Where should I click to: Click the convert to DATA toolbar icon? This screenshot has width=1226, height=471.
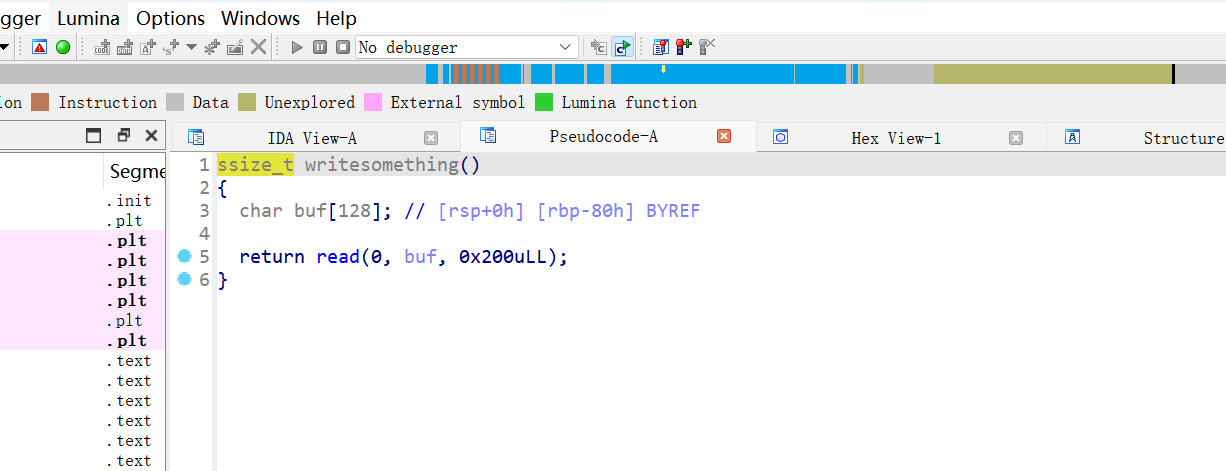click(x=125, y=47)
